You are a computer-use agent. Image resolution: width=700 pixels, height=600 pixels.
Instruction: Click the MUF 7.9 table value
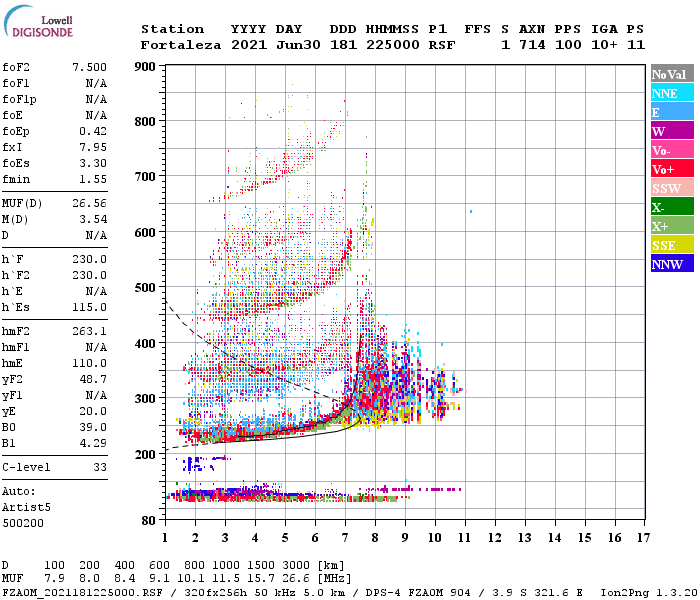coord(54,579)
